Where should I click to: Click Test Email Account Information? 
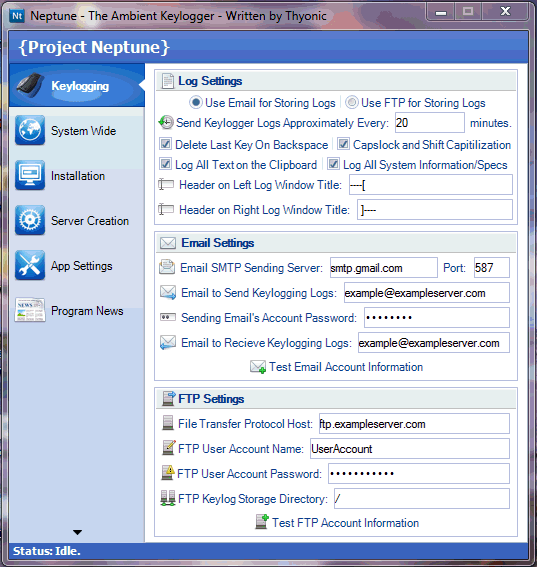tap(337, 367)
